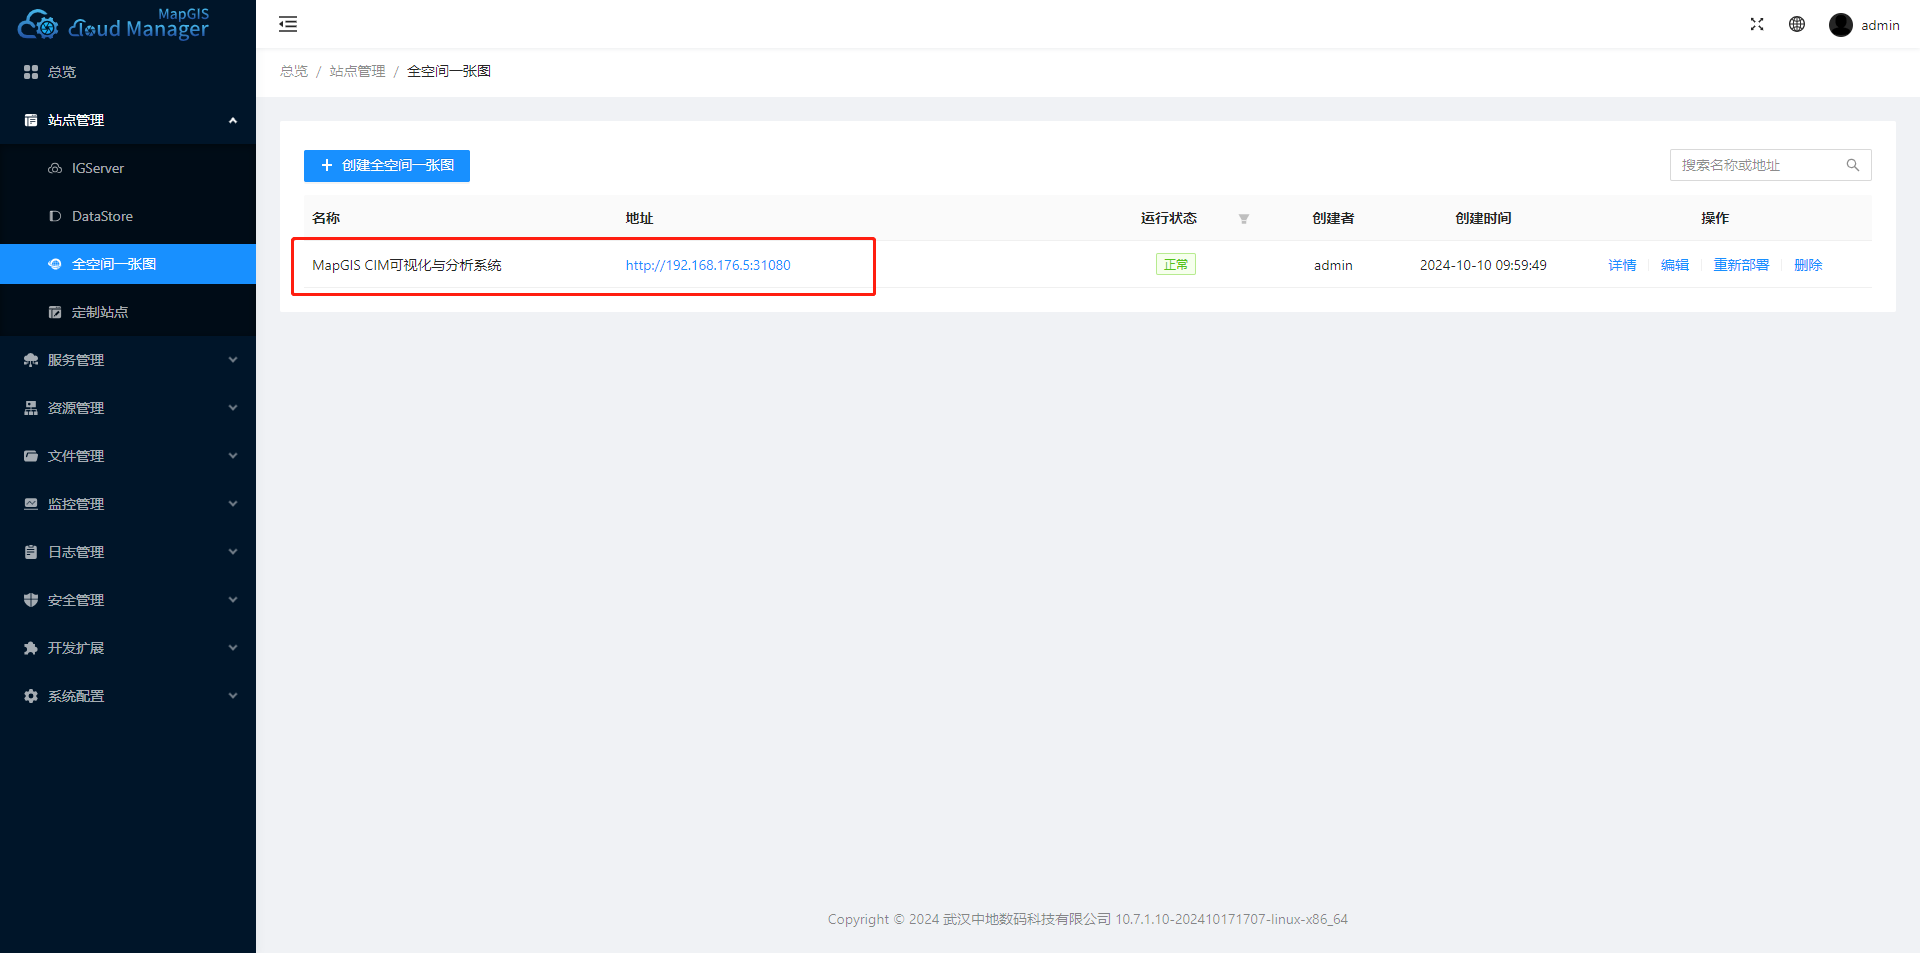
Task: Click the DataStore icon
Action: point(55,216)
